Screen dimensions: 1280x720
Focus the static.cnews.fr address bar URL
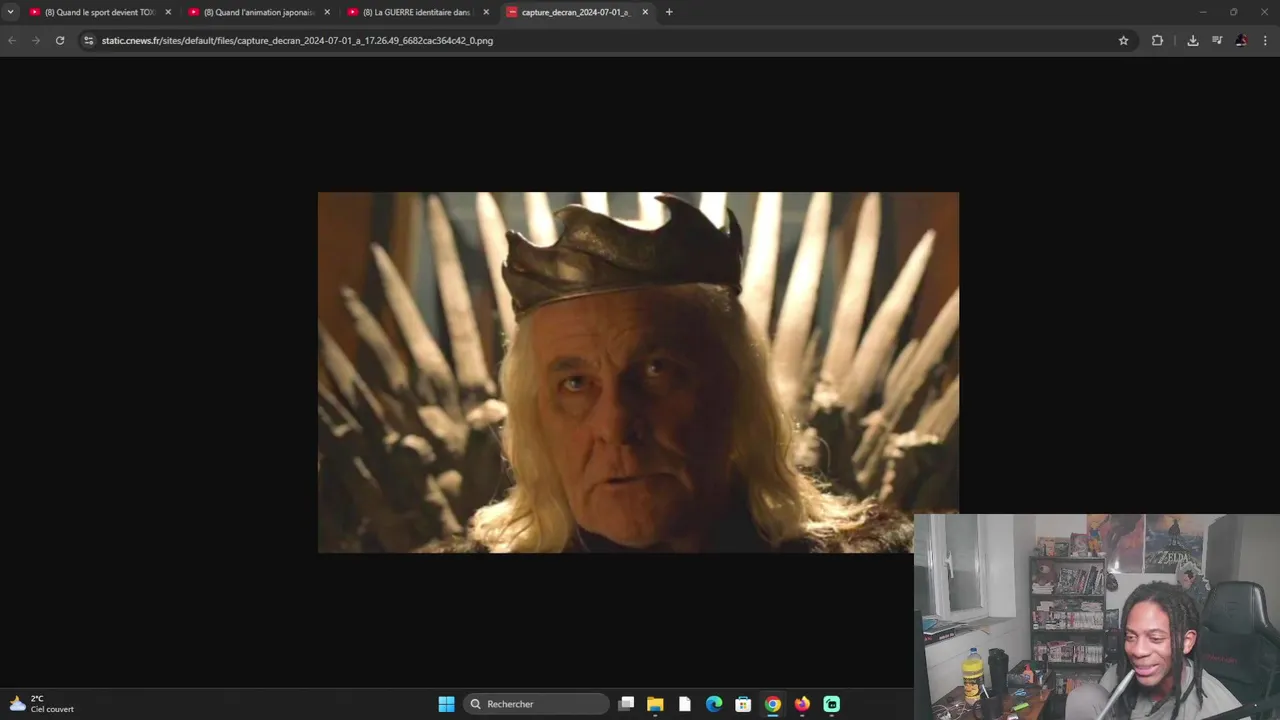(x=297, y=41)
